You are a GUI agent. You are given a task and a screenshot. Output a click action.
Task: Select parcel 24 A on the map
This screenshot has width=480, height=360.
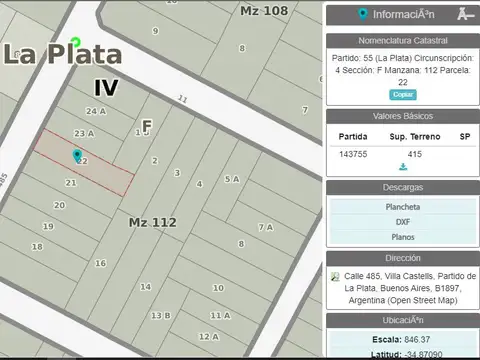coord(96,111)
